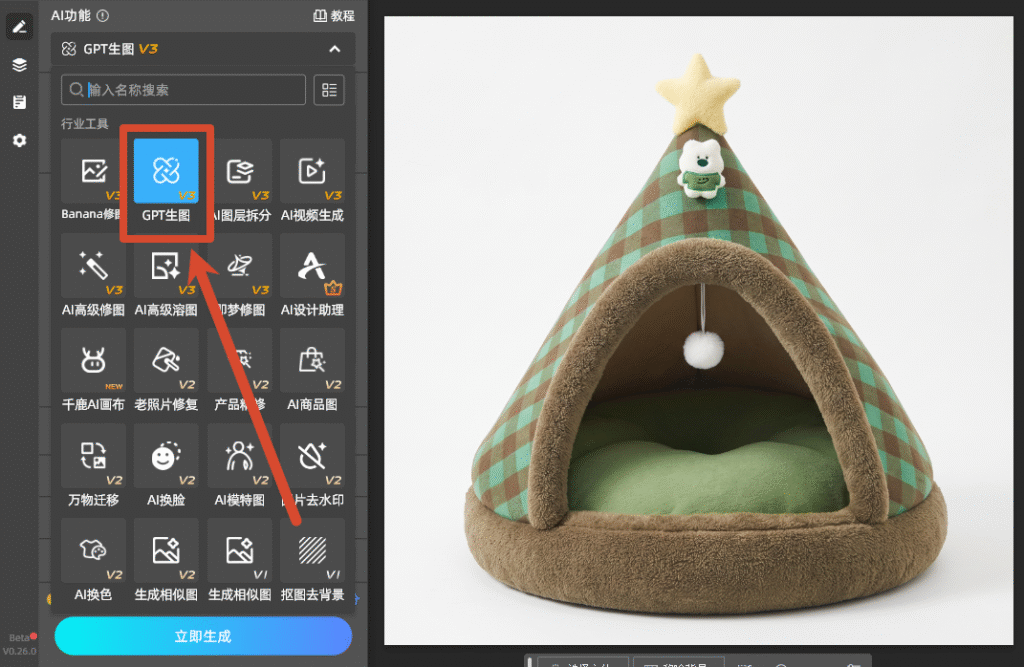Open the 教程 tutorial link
The width and height of the screenshot is (1024, 667).
click(334, 16)
